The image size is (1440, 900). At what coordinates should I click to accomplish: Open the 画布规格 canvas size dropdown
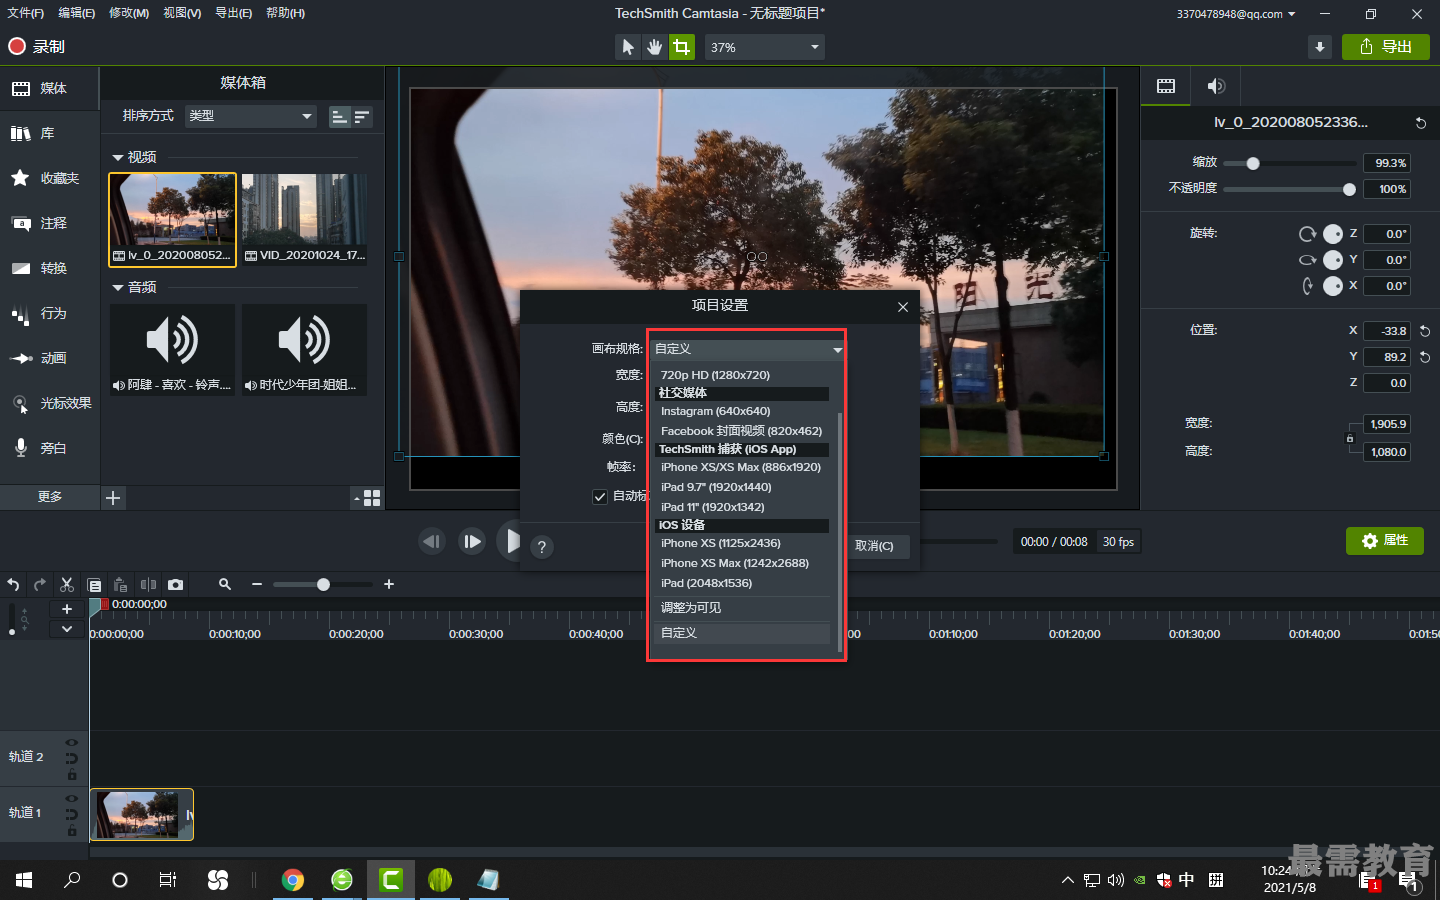(x=747, y=349)
